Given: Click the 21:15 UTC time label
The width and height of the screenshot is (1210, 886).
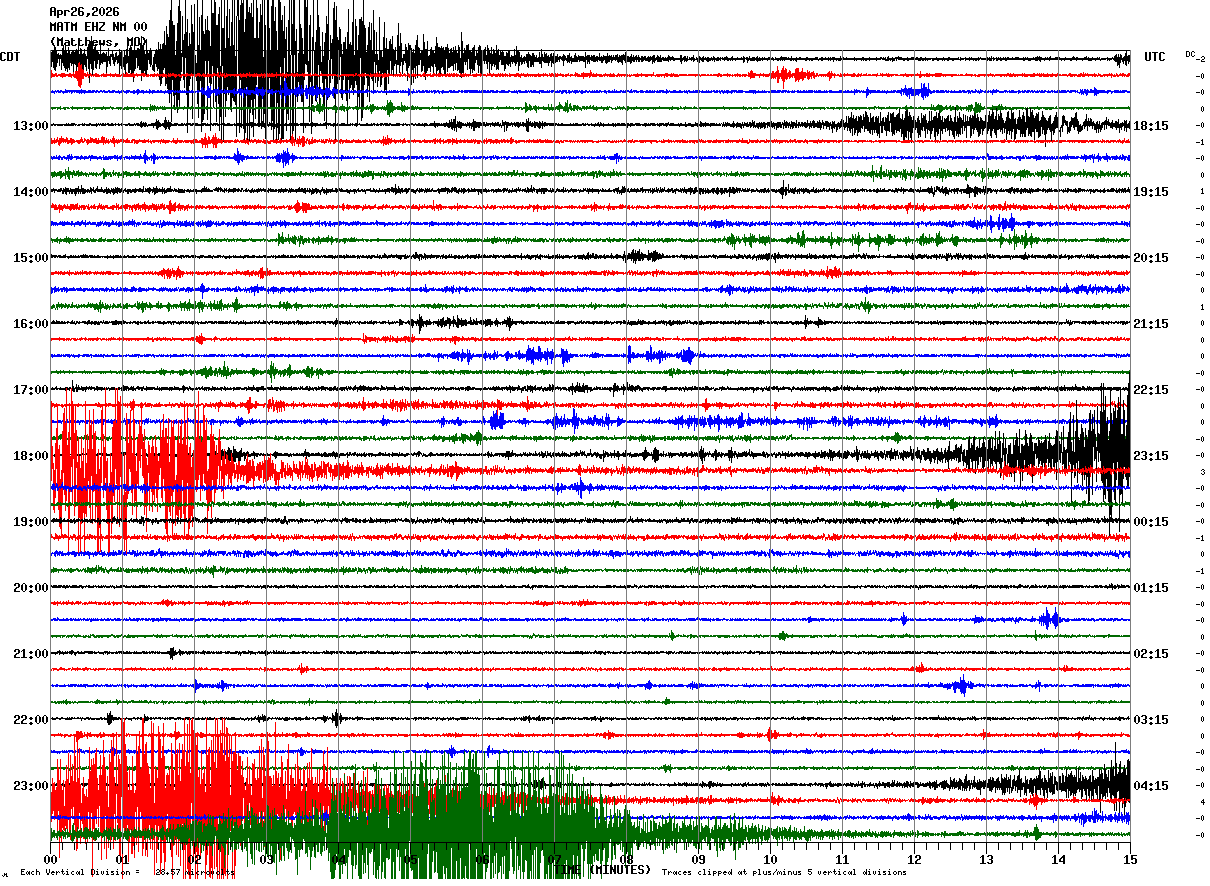Looking at the screenshot, I should click(x=1153, y=324).
